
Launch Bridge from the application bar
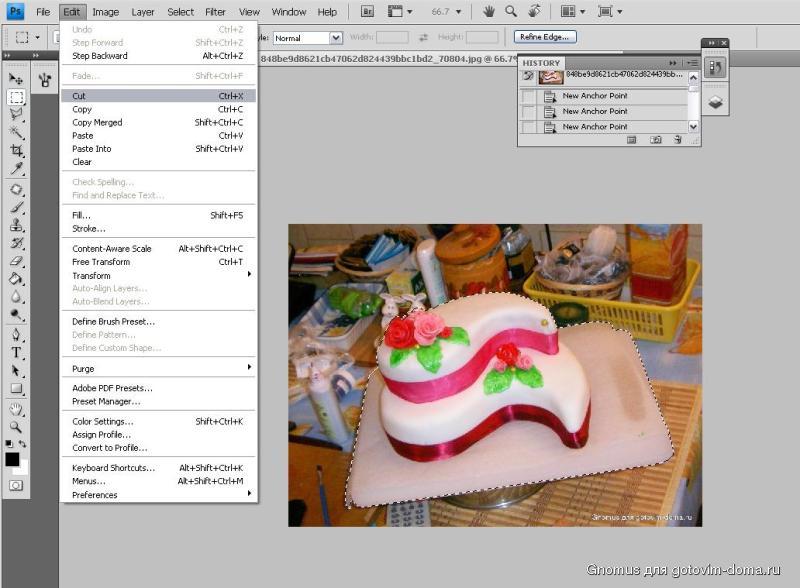[x=367, y=11]
